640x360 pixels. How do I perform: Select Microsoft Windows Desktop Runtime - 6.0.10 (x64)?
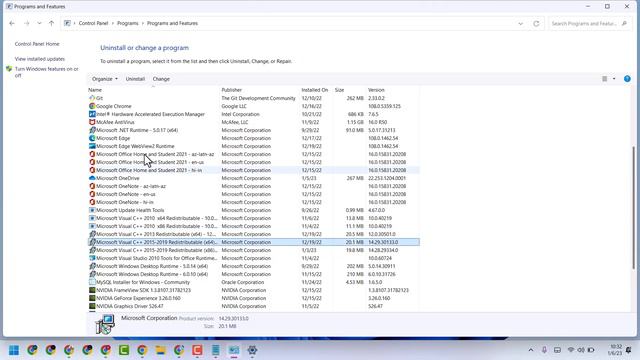click(x=253, y=274)
